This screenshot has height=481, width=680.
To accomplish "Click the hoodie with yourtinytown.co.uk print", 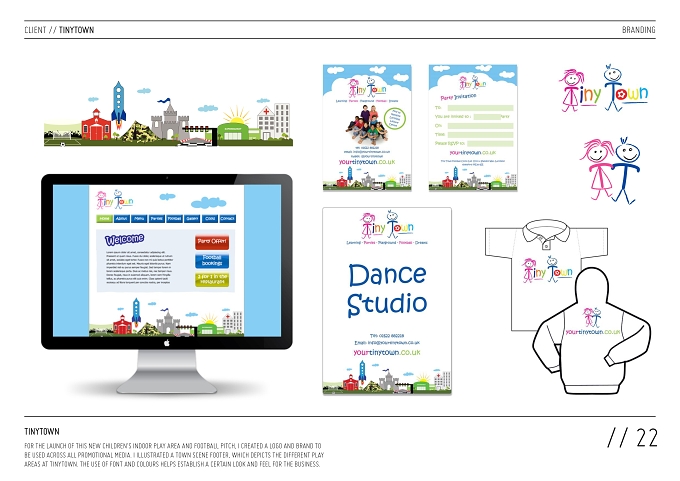I will tap(592, 332).
